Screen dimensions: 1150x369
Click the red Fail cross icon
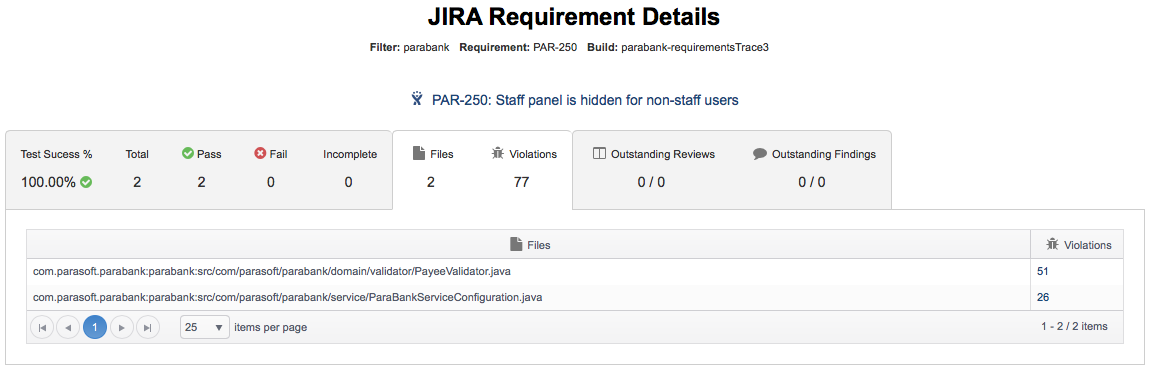coord(260,154)
